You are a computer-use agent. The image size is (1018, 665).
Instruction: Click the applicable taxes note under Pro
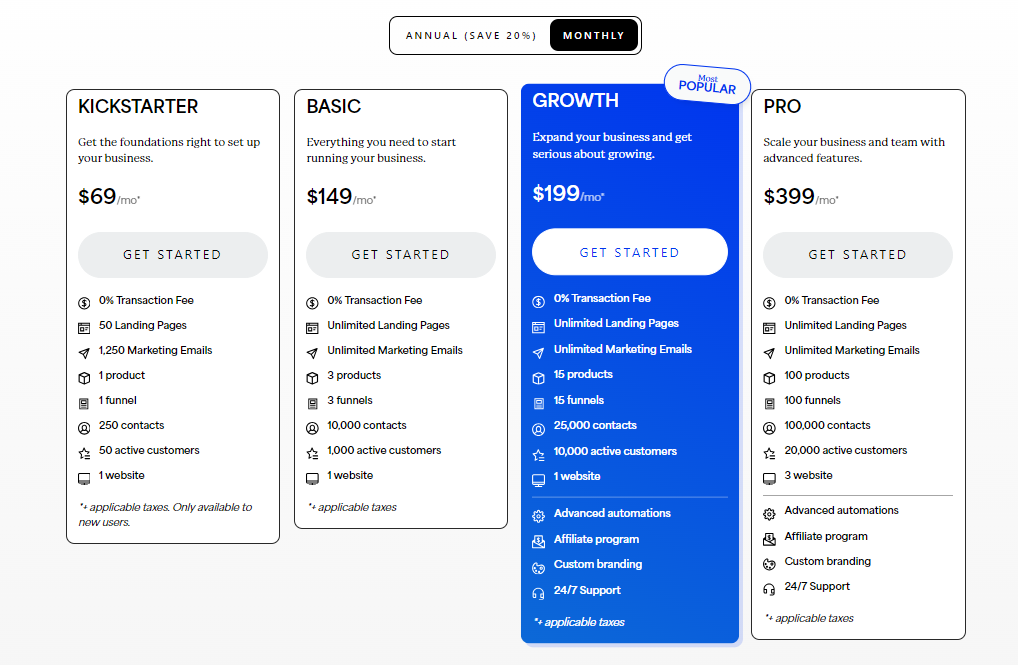809,618
